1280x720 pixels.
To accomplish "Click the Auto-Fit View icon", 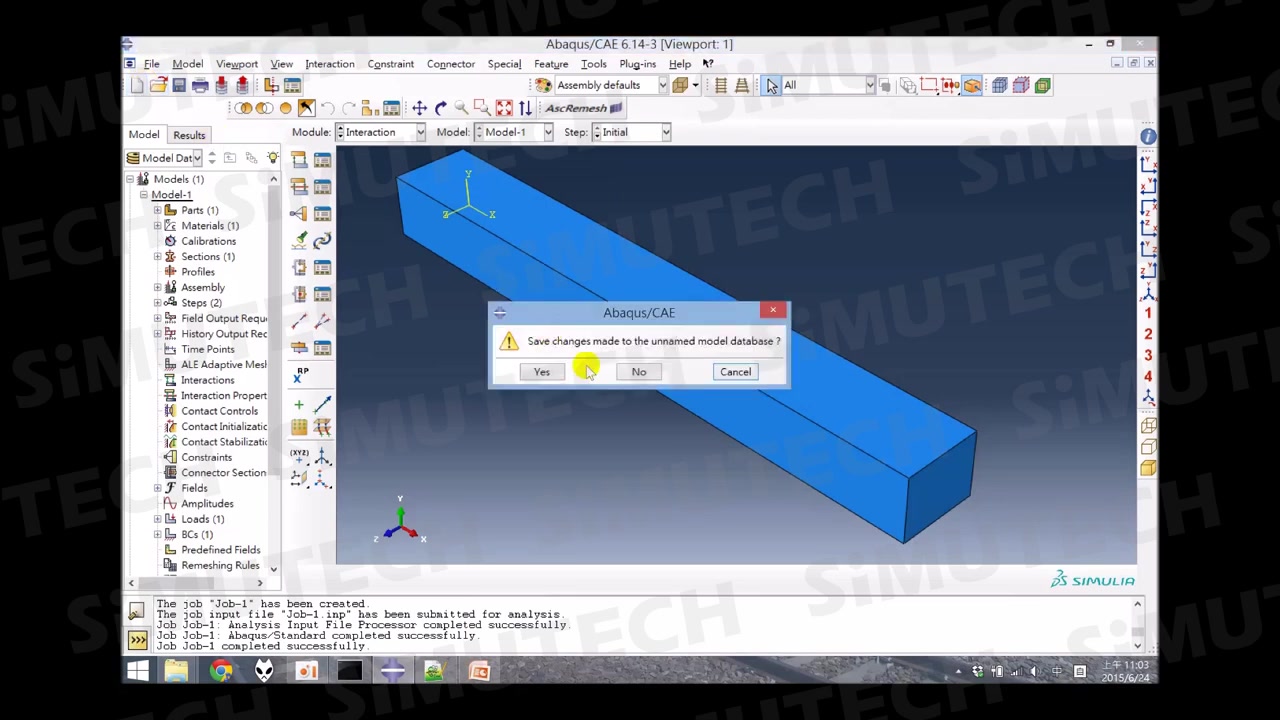I will [504, 108].
